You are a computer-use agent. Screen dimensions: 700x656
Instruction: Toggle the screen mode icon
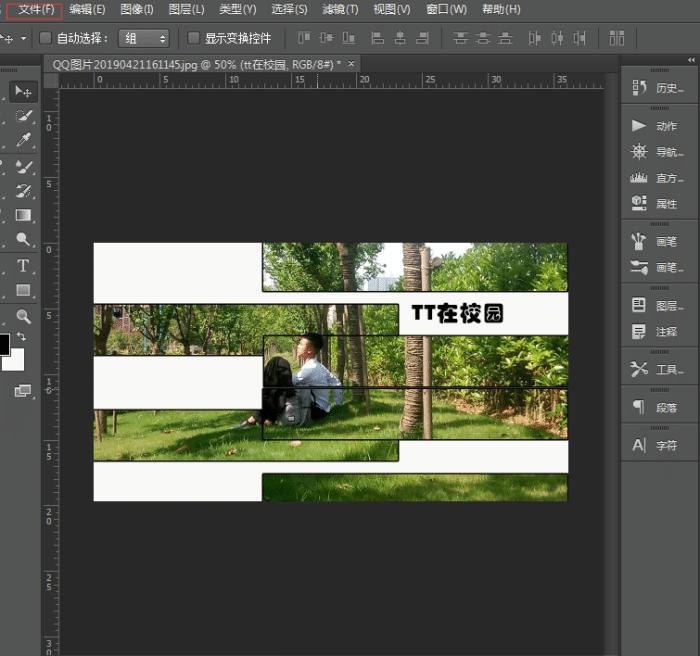point(23,391)
